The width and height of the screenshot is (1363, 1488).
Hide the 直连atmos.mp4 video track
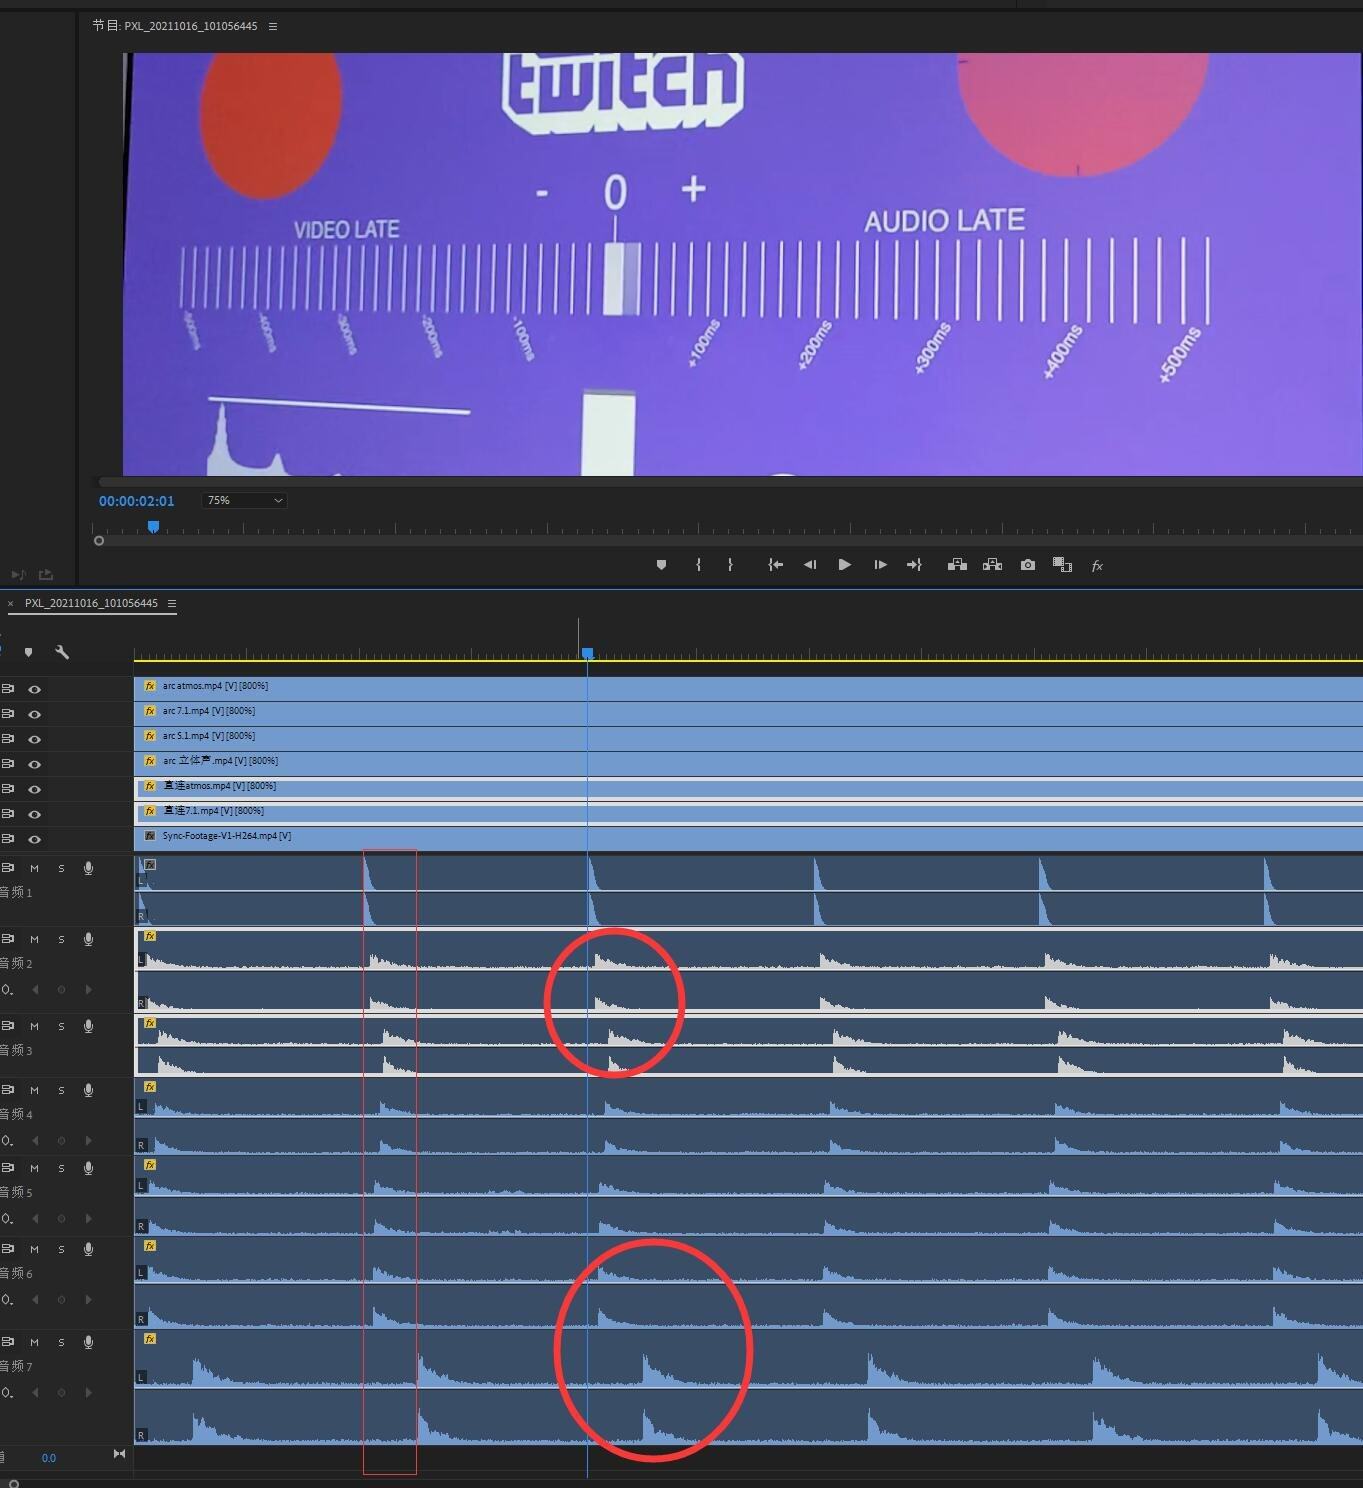(x=35, y=789)
